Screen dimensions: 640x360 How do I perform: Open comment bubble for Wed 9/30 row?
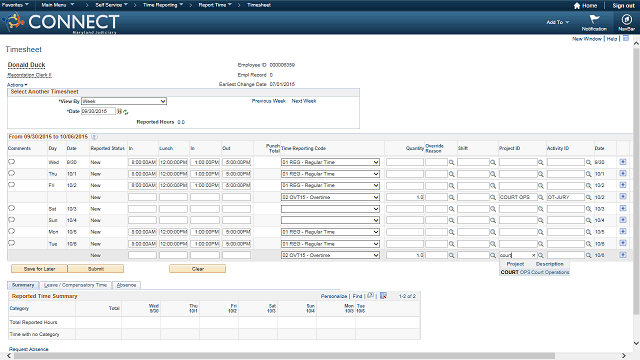coord(11,162)
